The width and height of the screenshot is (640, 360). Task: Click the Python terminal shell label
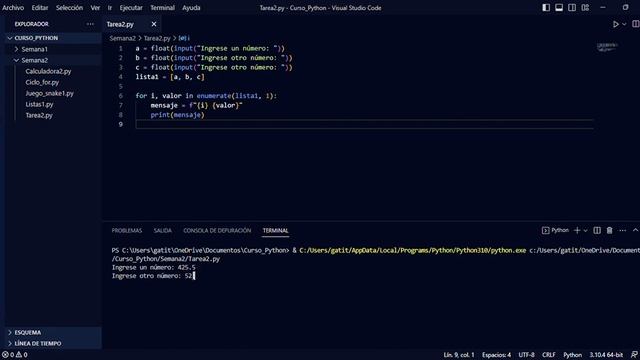click(x=555, y=231)
